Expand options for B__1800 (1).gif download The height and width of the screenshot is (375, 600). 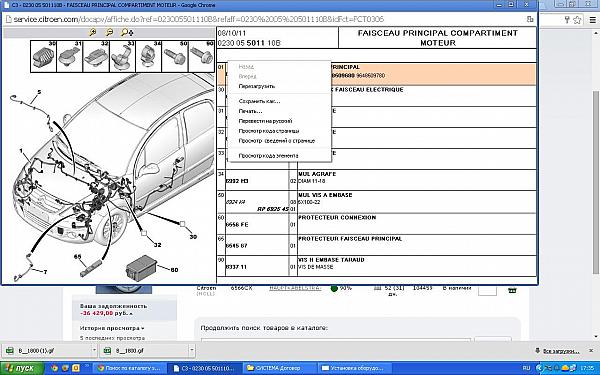(94, 350)
